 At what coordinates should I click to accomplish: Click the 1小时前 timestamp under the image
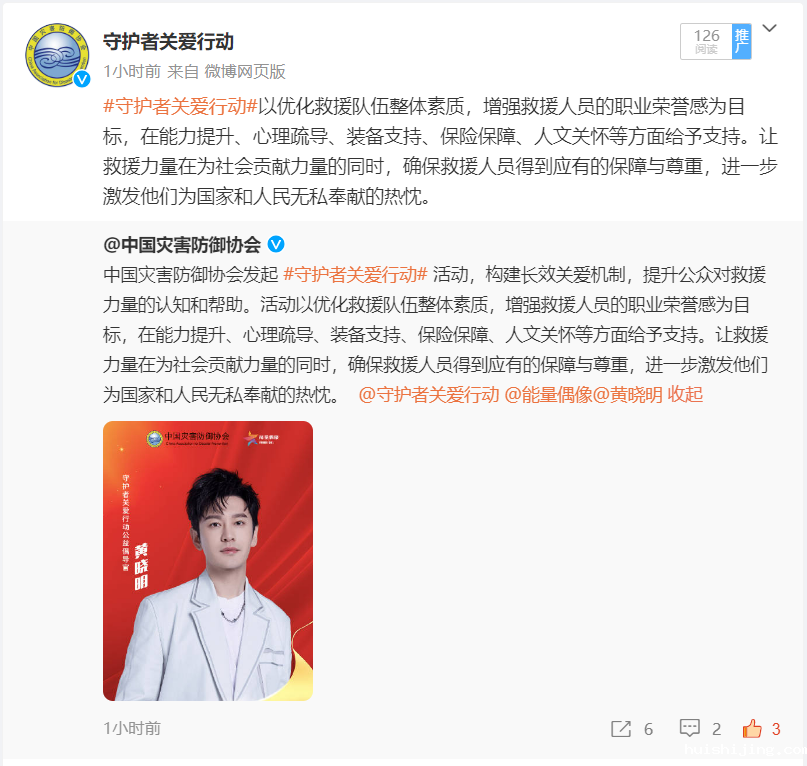(132, 728)
